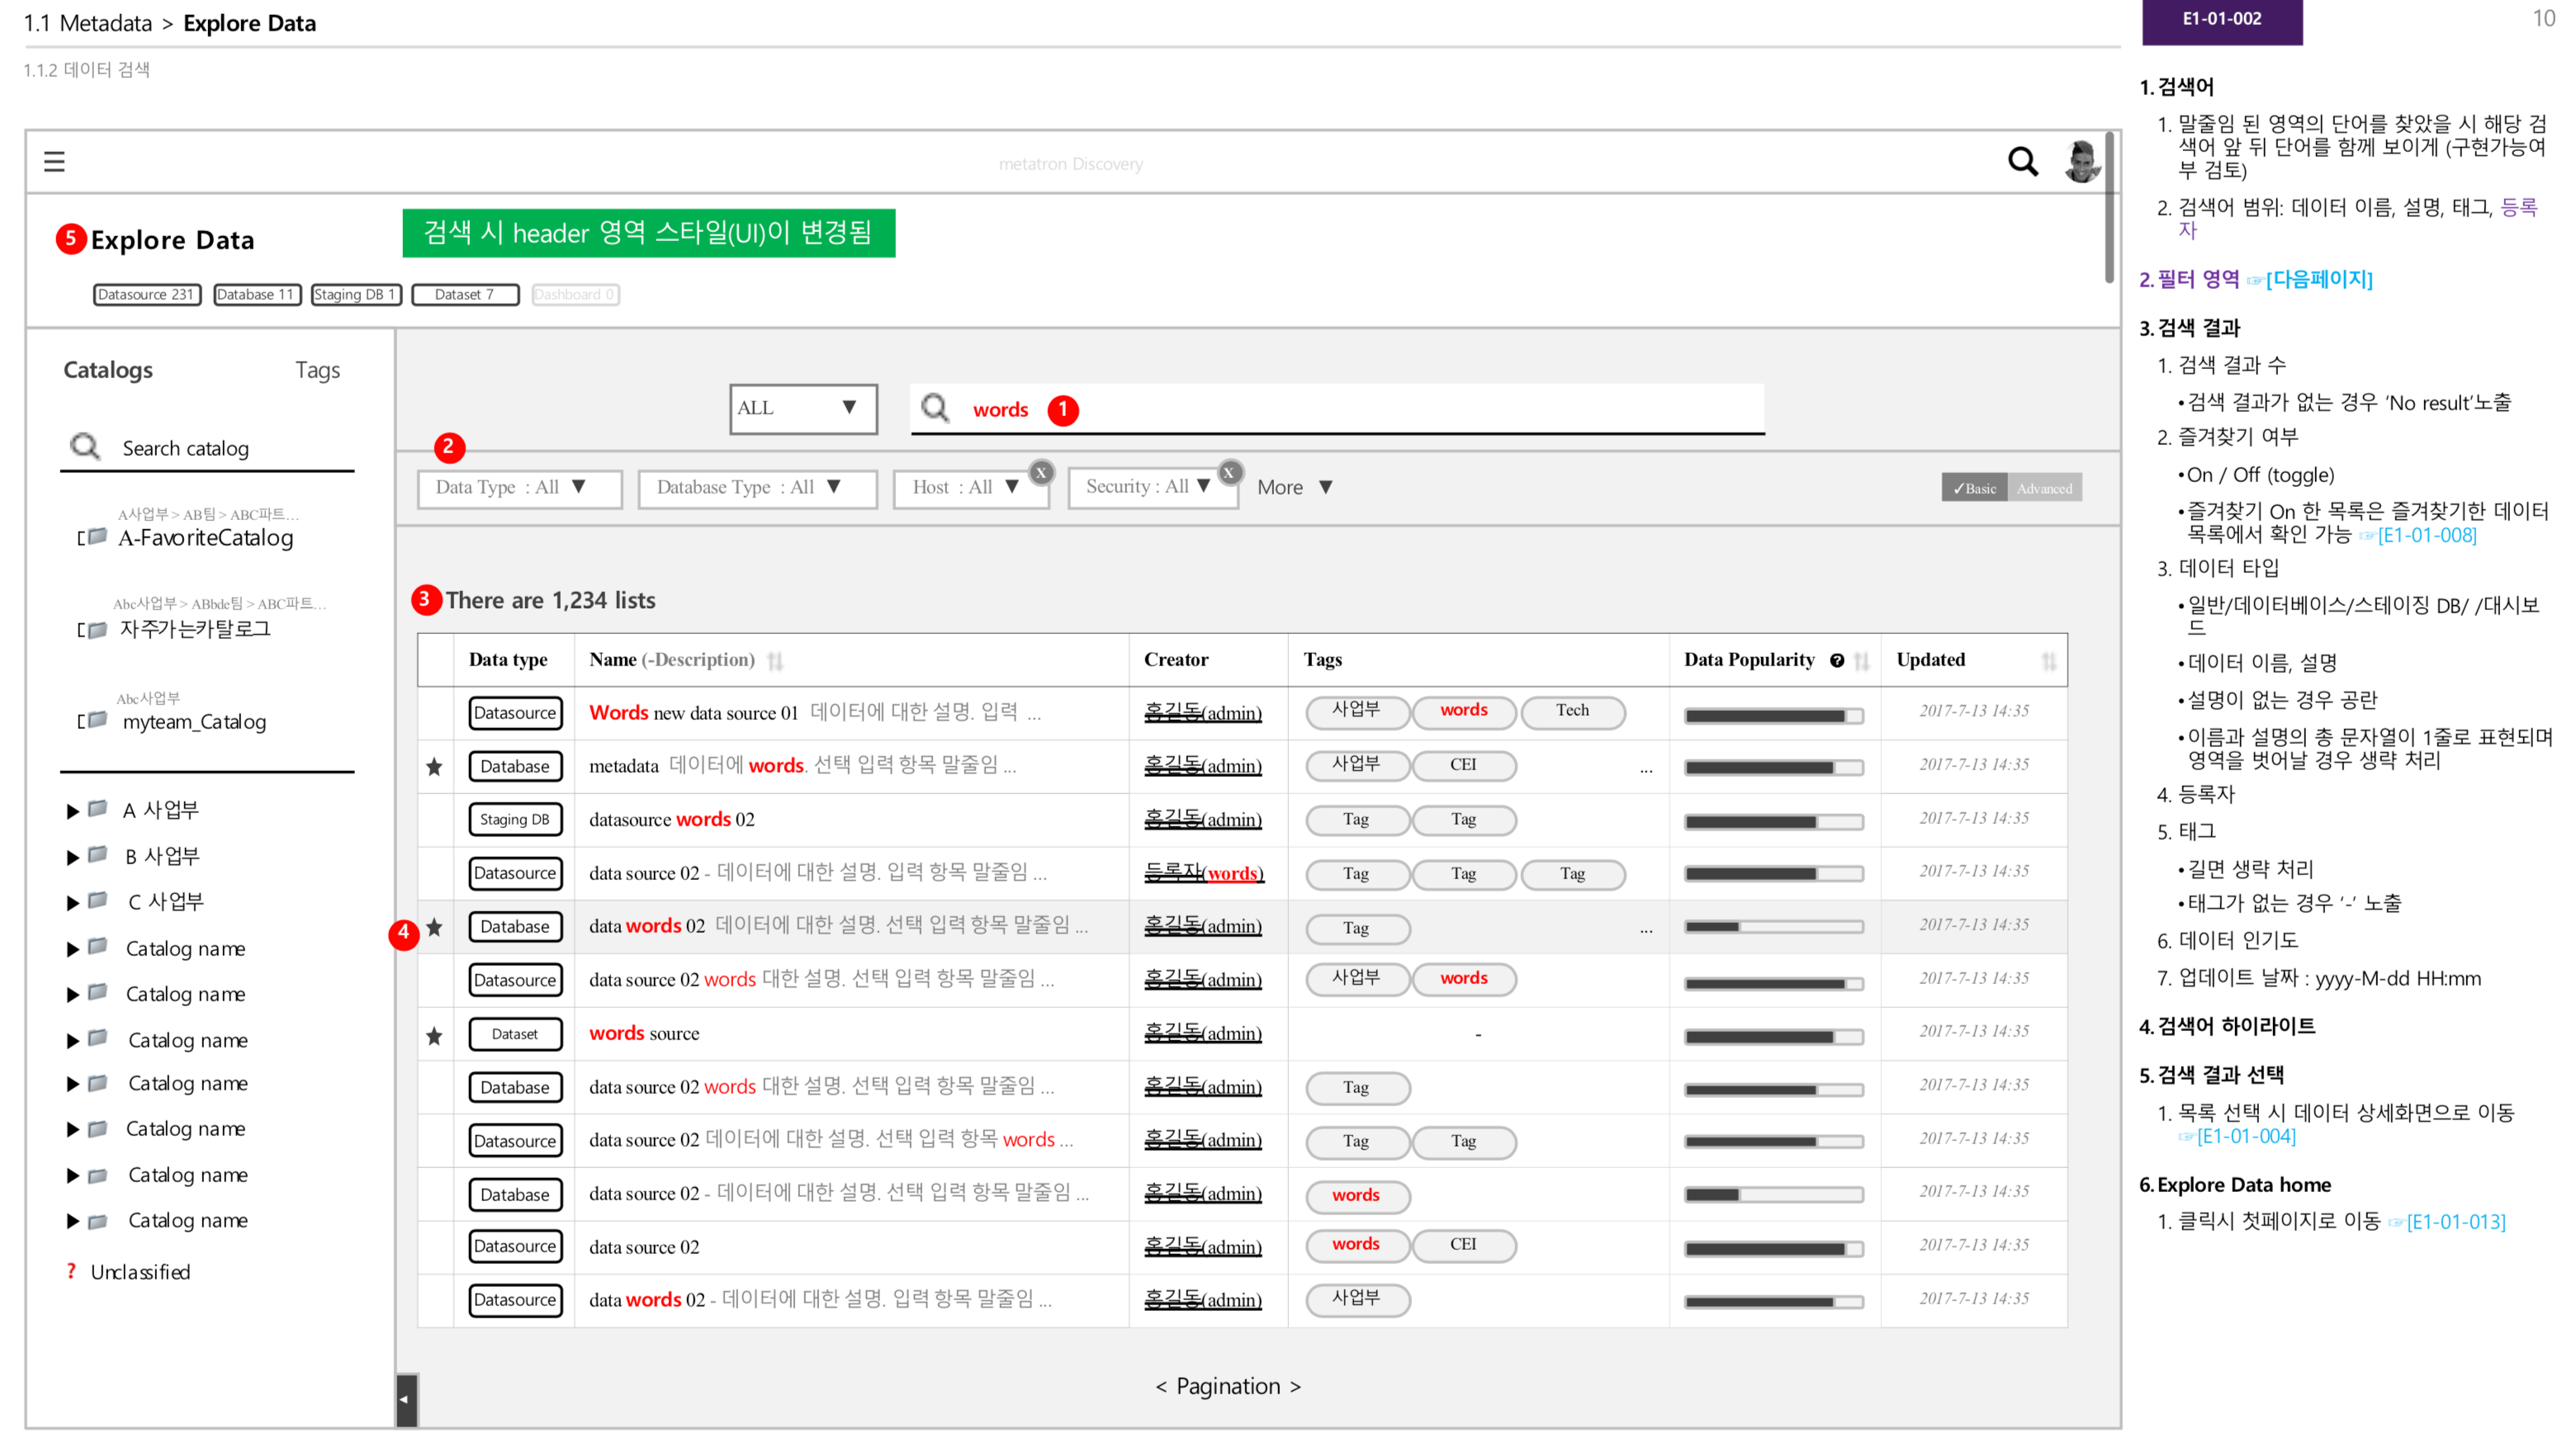Open Security : All dropdown
The height and width of the screenshot is (1438, 2576).
[x=1153, y=488]
